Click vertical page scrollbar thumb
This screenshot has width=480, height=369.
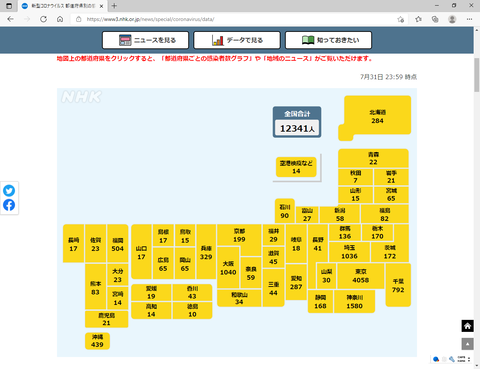tap(477, 74)
